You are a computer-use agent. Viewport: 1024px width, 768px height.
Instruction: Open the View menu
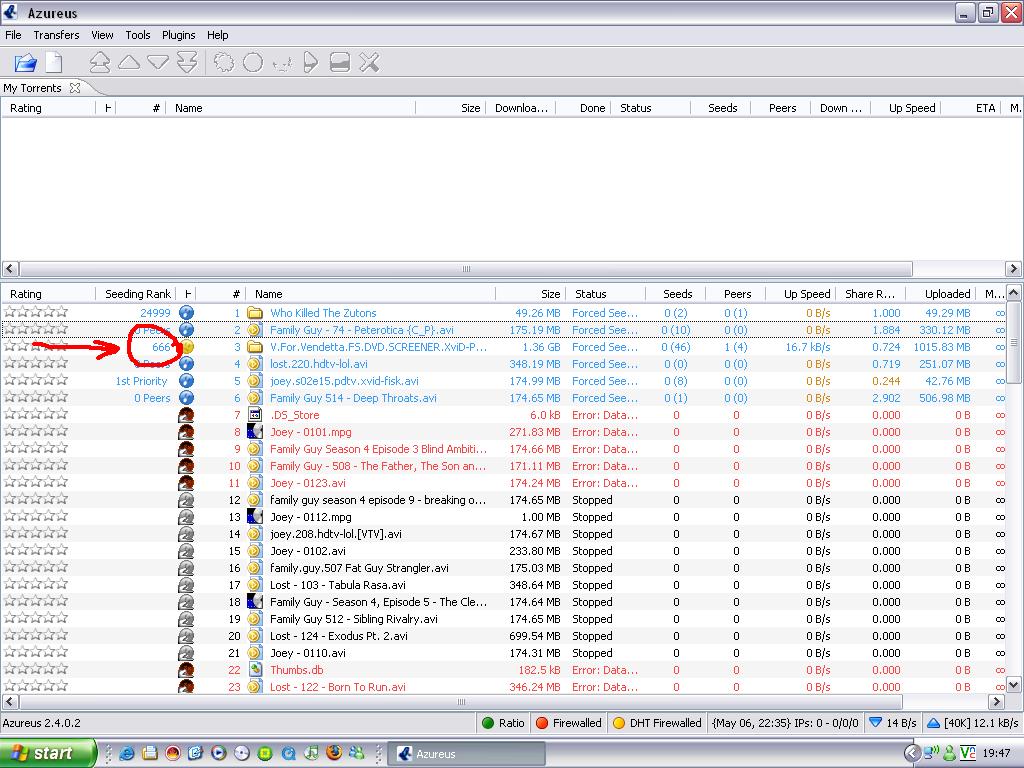coord(102,35)
